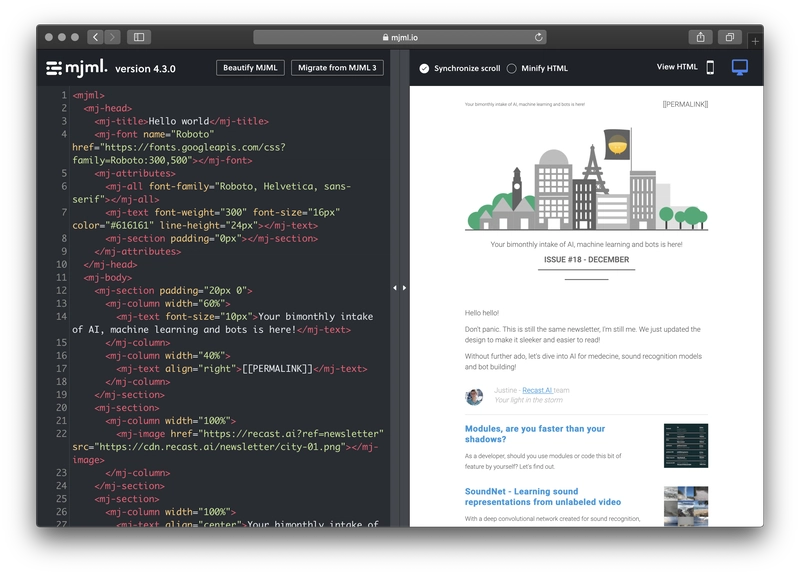Click the mjml logo
The image size is (800, 575).
coord(77,67)
